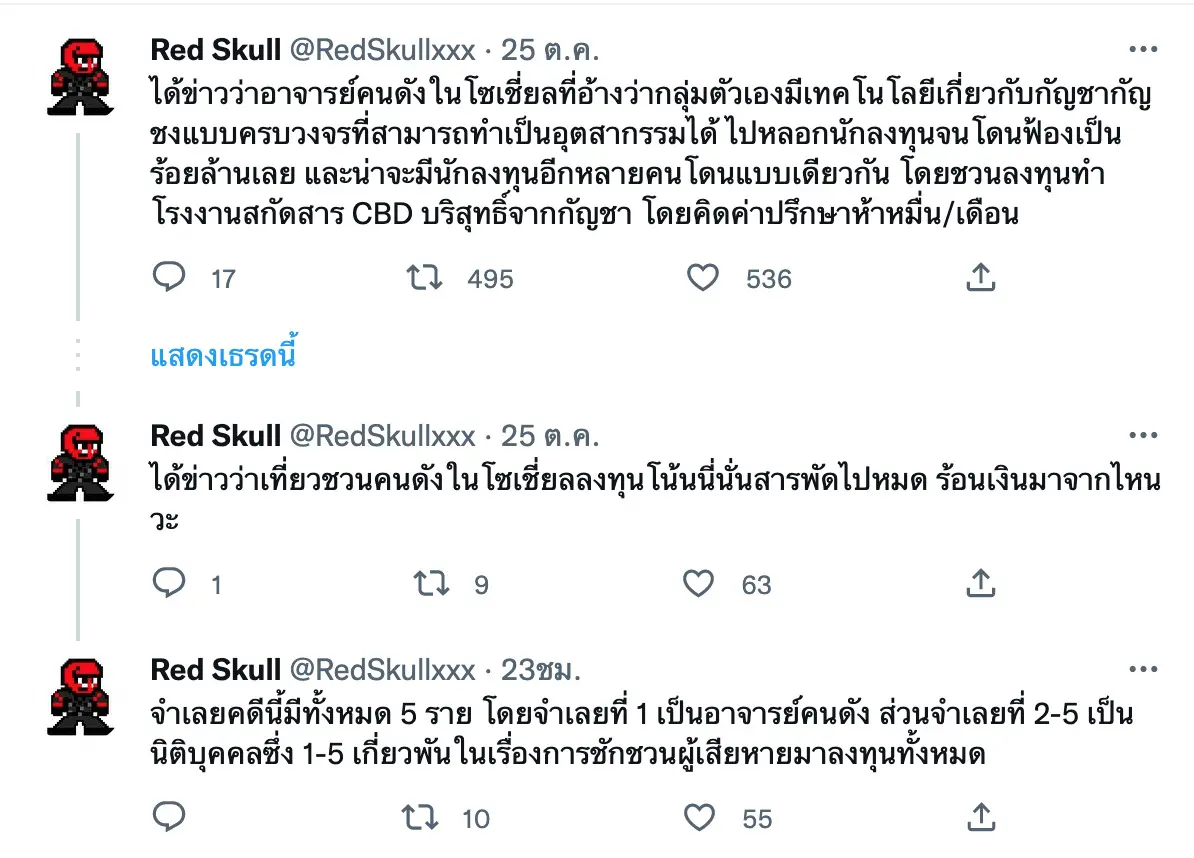Retweet the tweet with 9 retweets
This screenshot has width=1194, height=858.
tap(431, 582)
